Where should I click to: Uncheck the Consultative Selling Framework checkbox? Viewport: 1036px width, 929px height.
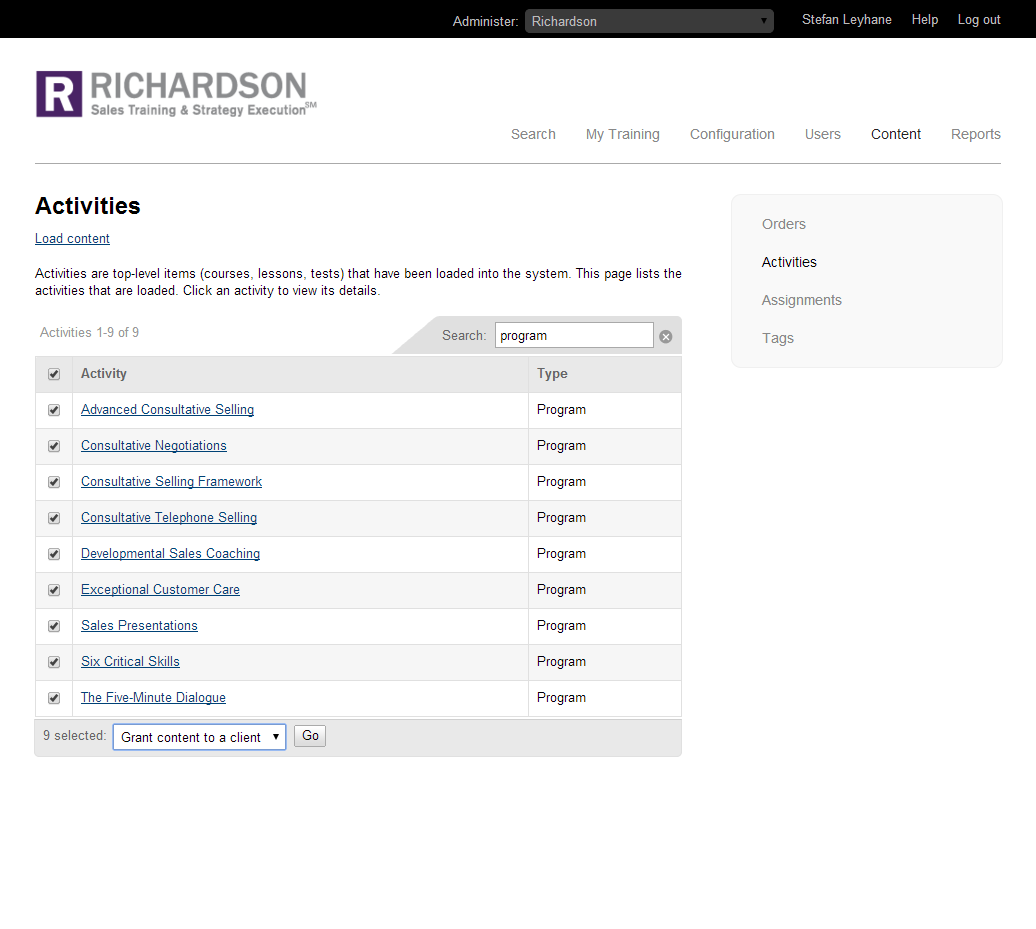(54, 482)
